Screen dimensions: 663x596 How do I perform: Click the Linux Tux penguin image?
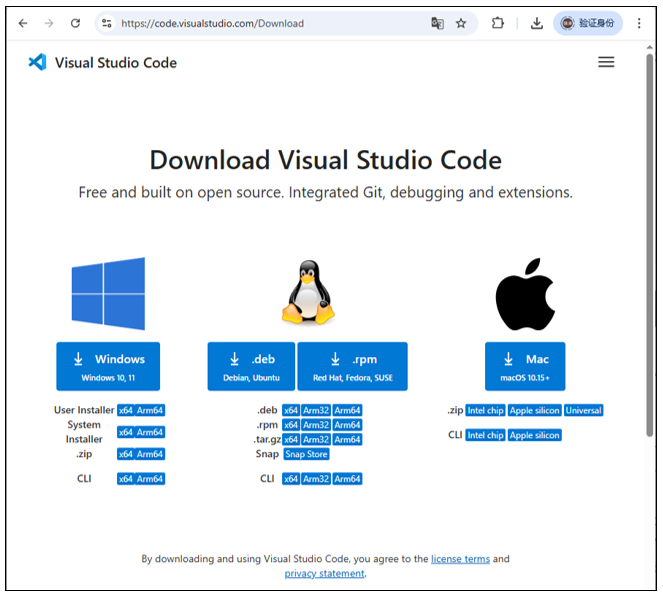point(308,293)
